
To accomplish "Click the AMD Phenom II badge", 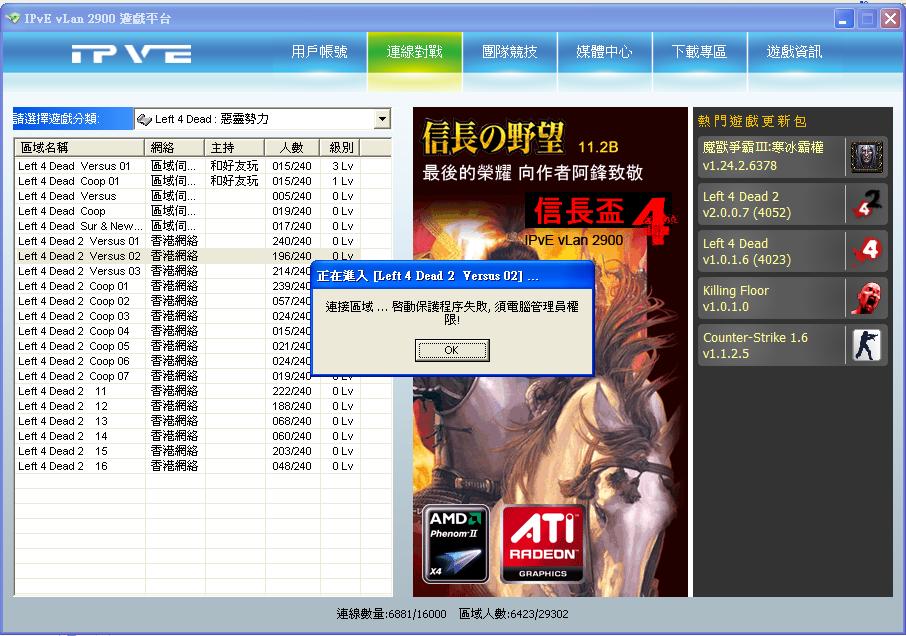I will point(455,544).
